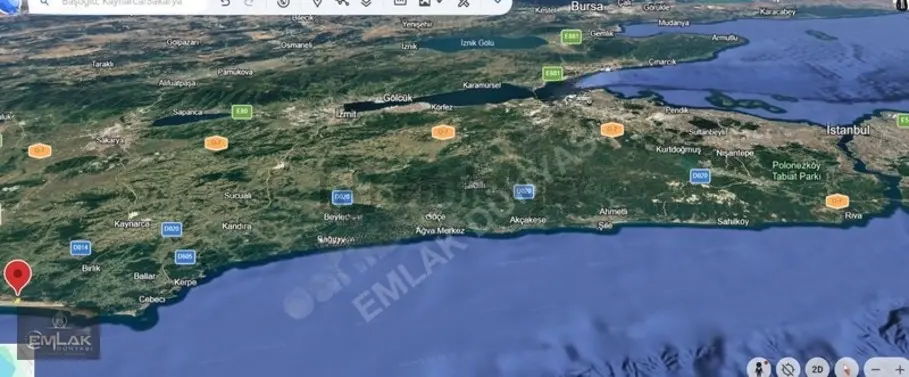The width and height of the screenshot is (909, 377).
Task: Click Polonezköy Tabiat Parkı label
Action: click(x=796, y=171)
